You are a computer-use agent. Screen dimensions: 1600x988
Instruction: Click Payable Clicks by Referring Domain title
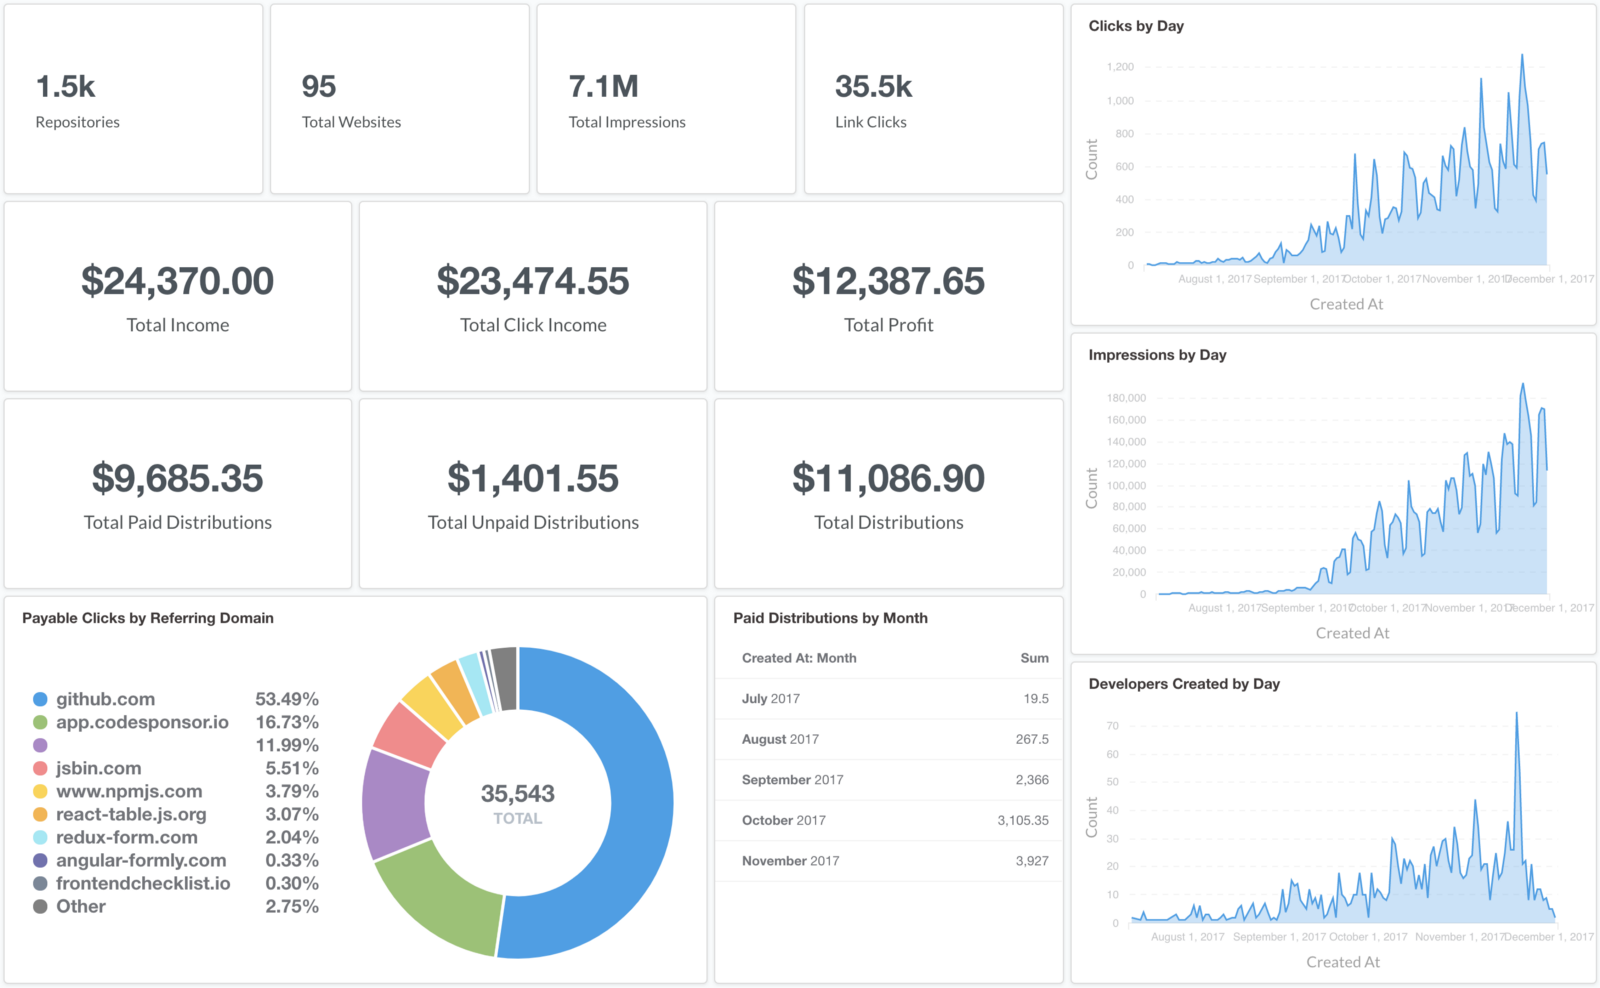click(148, 618)
